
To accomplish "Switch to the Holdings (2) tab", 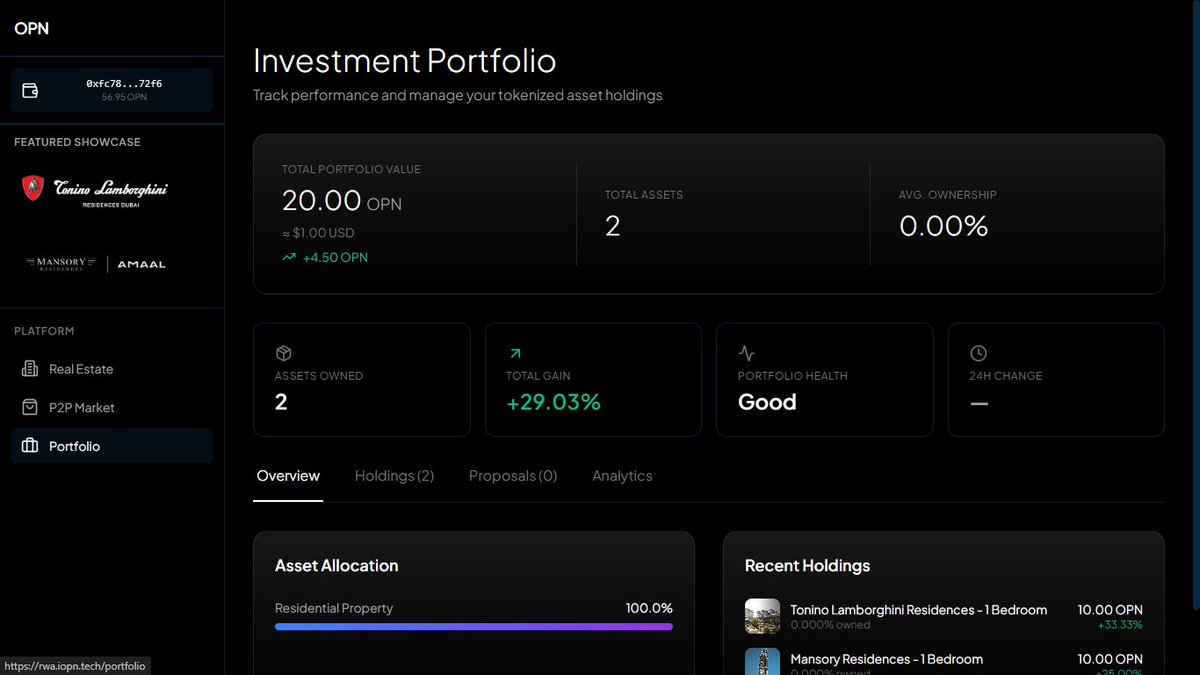I will pos(394,476).
